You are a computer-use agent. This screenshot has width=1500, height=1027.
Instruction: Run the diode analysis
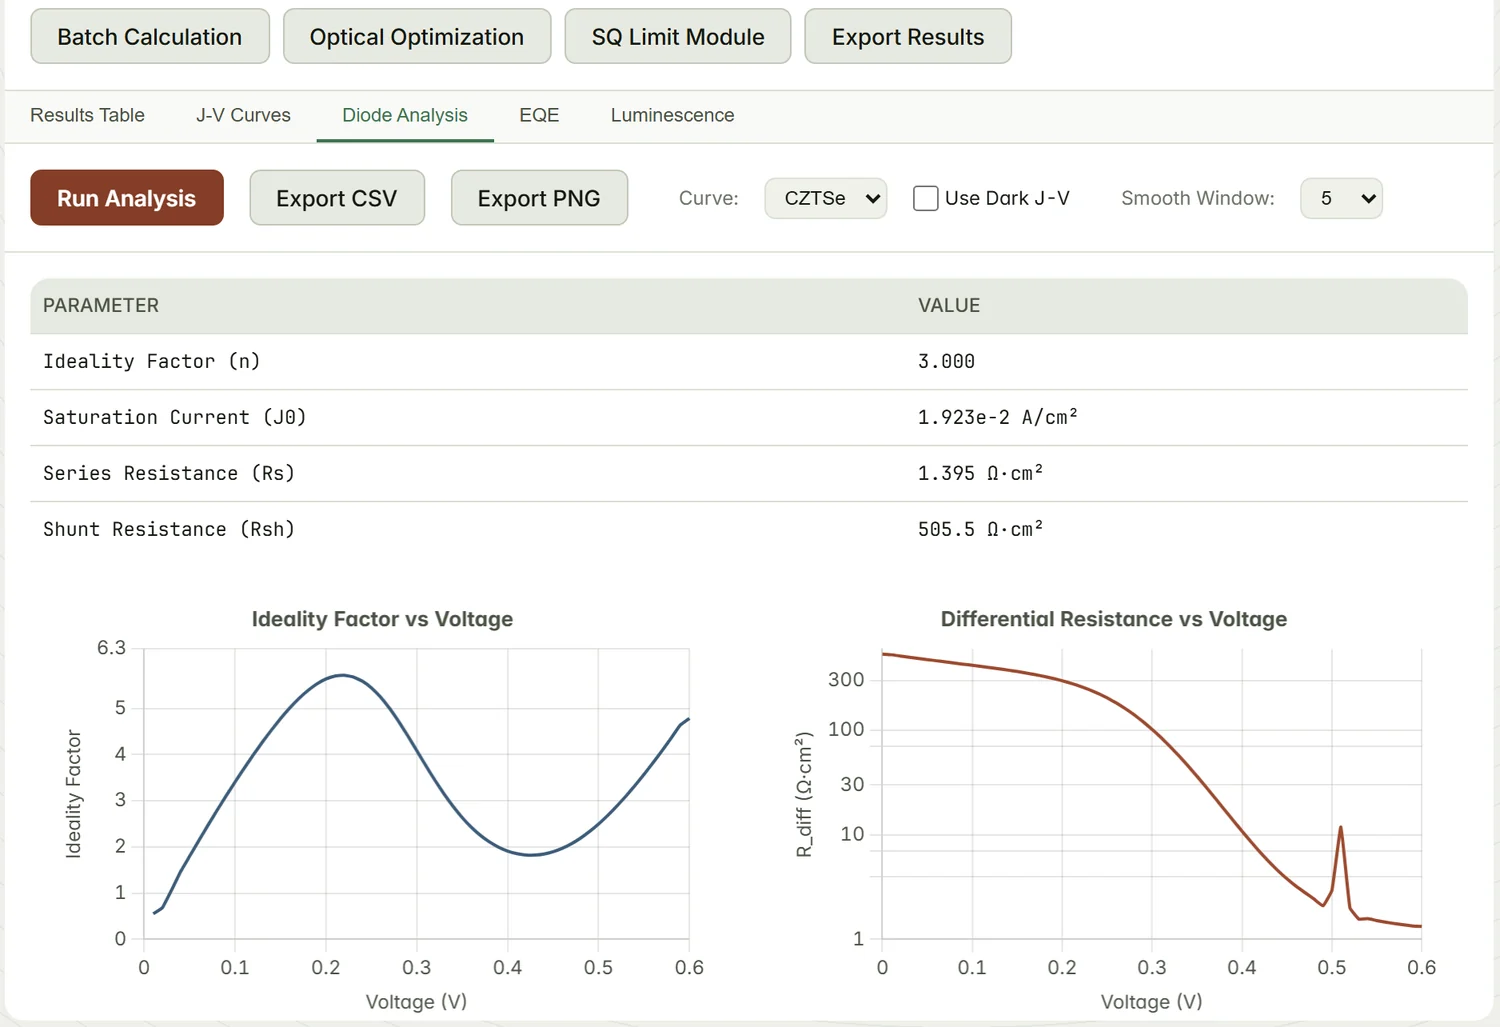click(x=127, y=198)
